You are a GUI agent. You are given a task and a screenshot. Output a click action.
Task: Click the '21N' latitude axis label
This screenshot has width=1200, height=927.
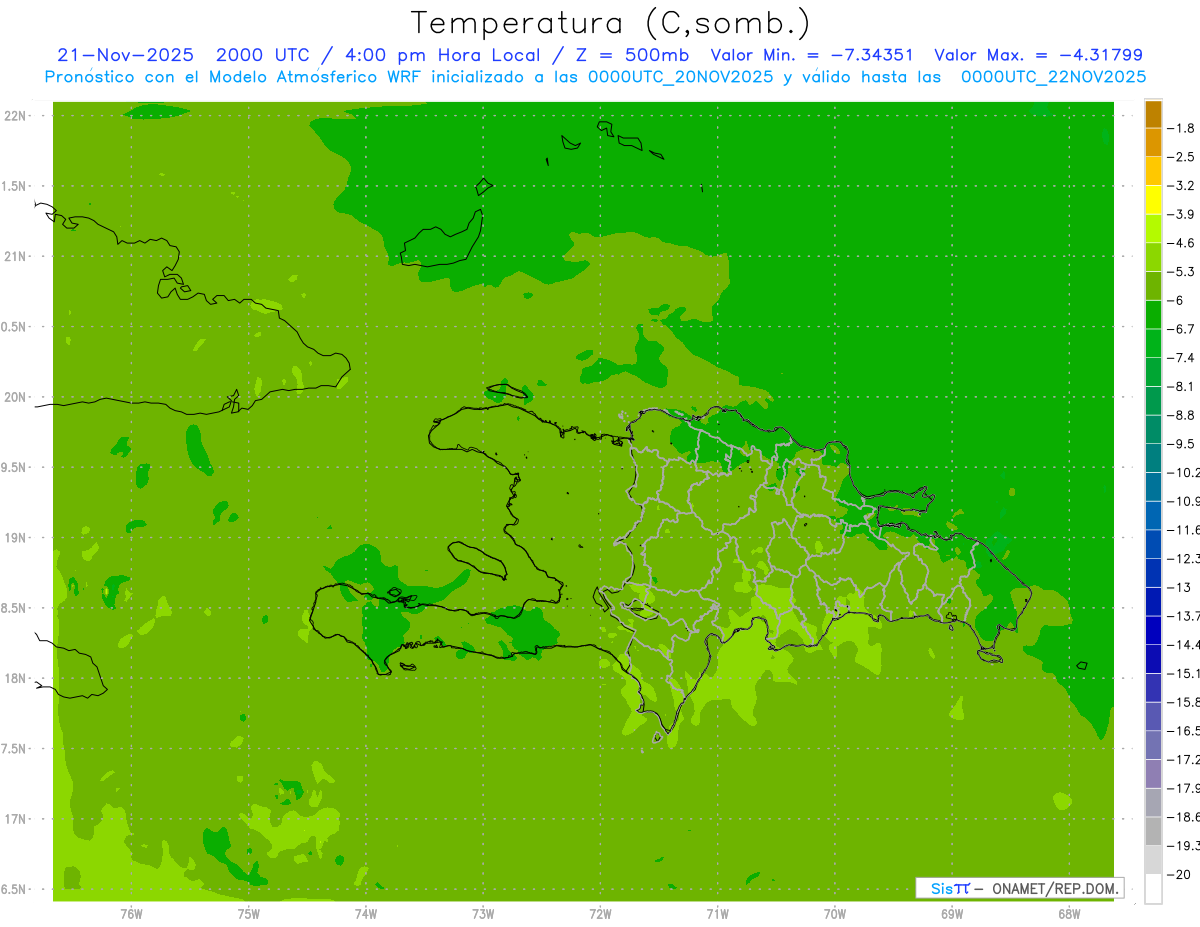point(15,256)
